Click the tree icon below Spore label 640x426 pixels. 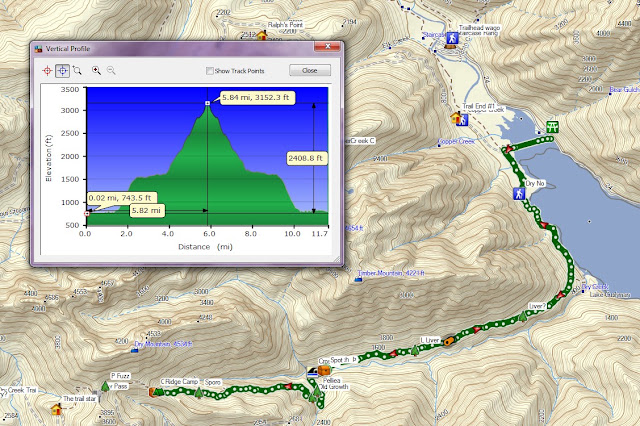point(198,393)
